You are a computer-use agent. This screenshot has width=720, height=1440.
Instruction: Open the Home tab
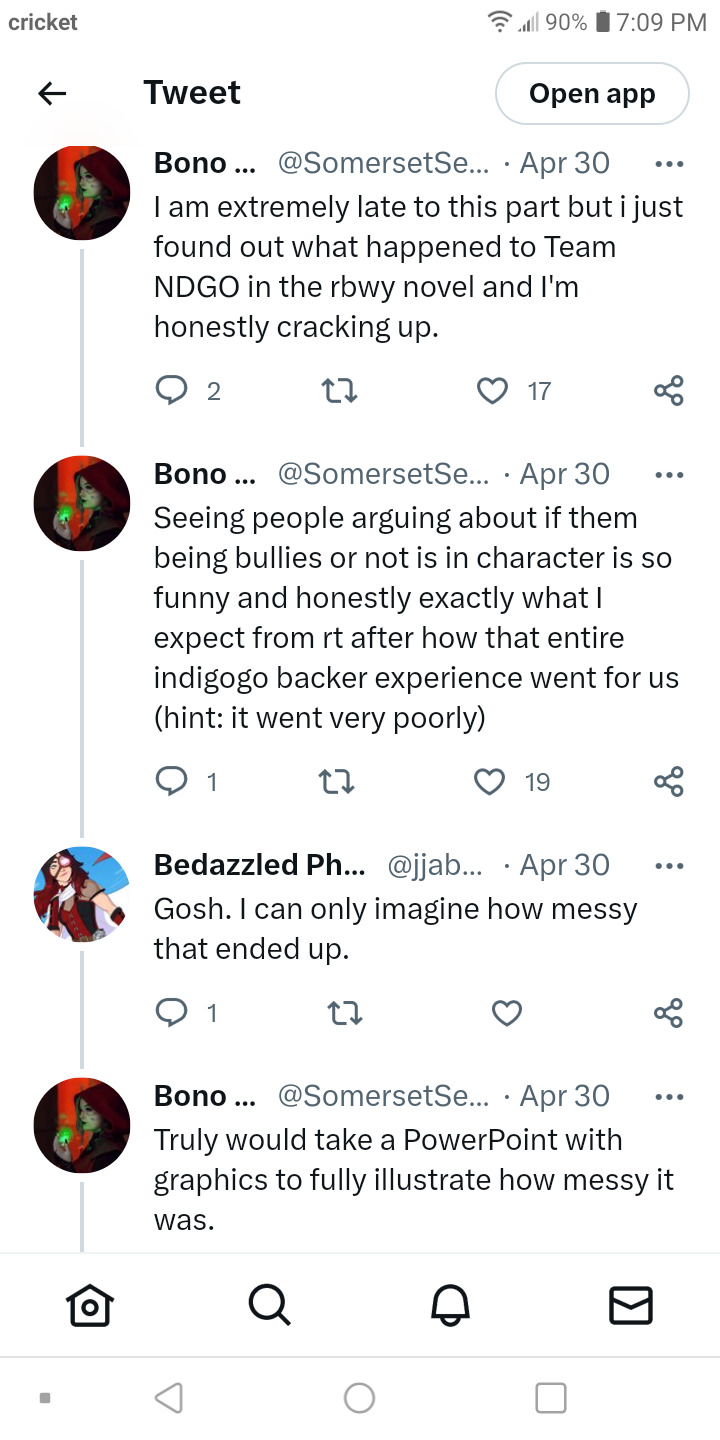(89, 1304)
